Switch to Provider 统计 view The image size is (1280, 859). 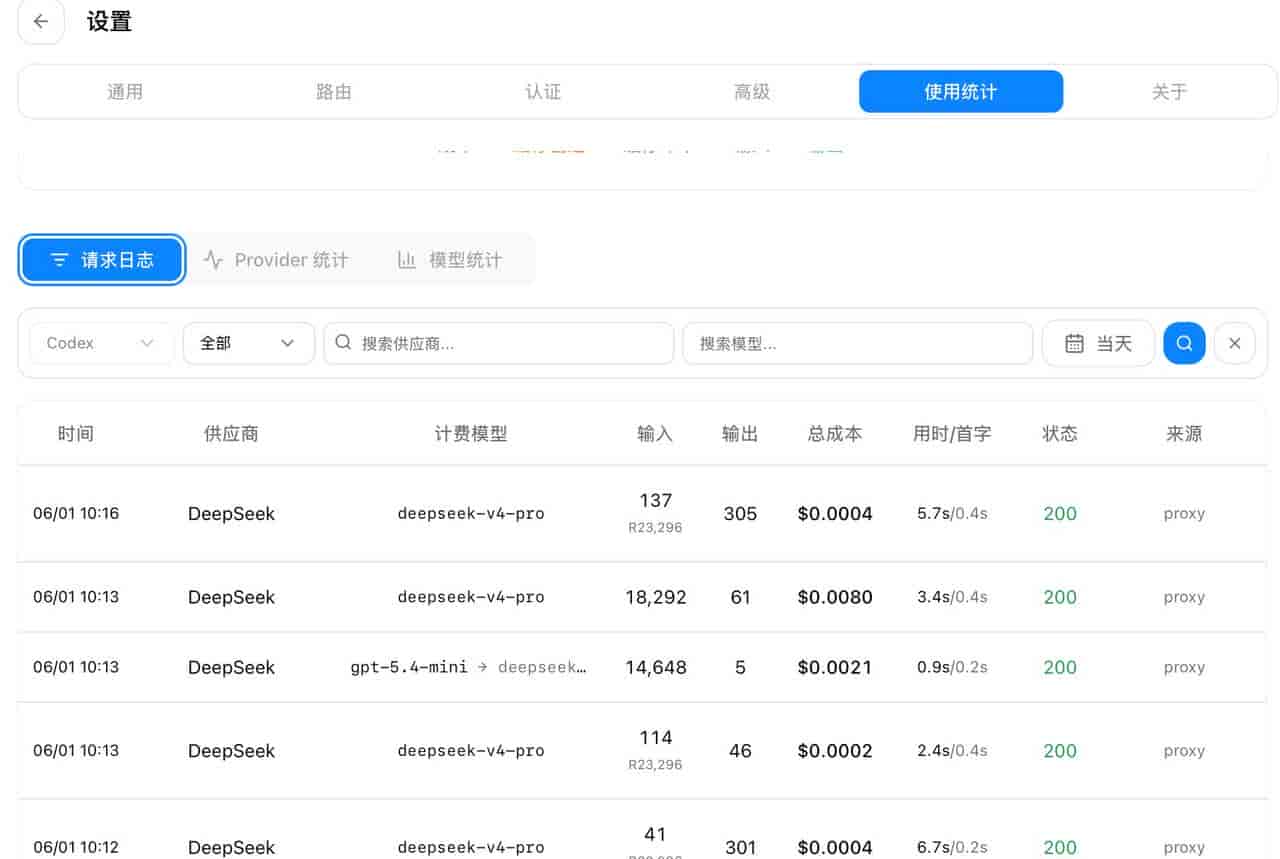[276, 260]
